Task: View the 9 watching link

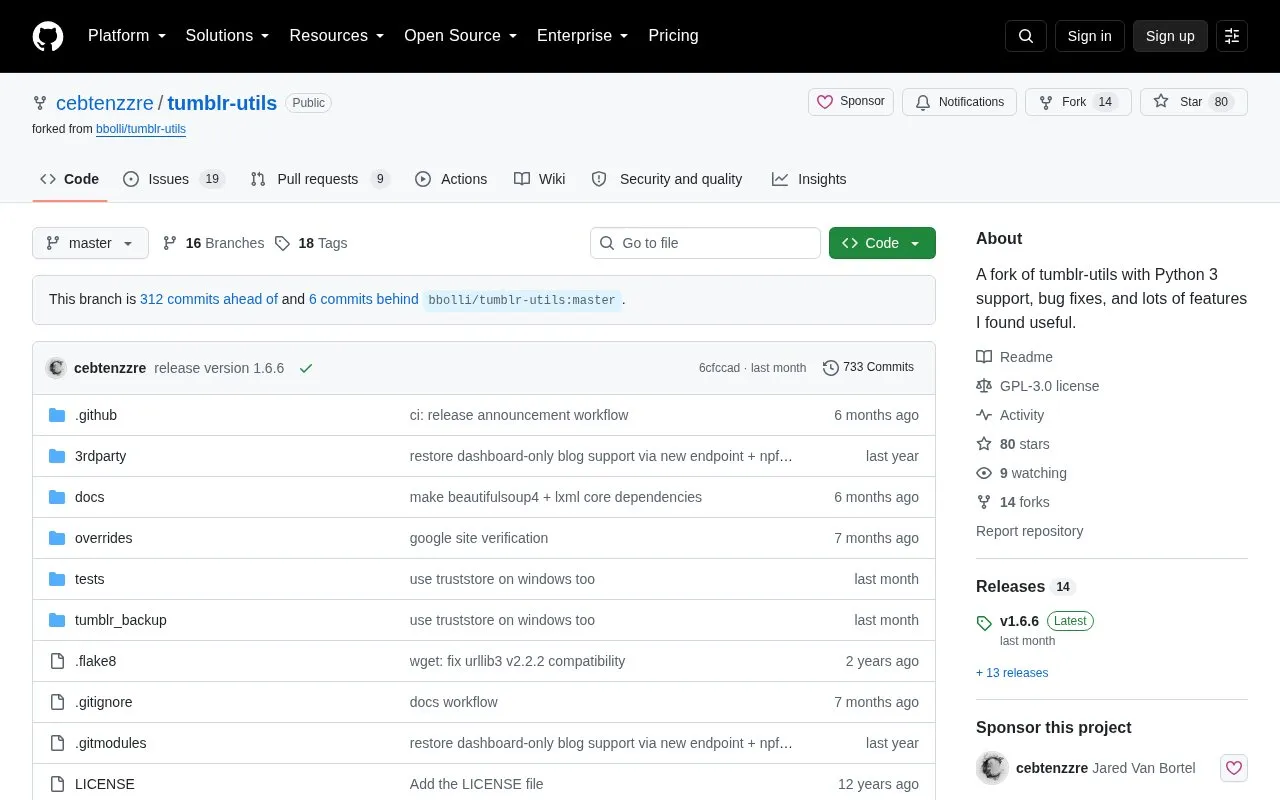Action: 1022,473
